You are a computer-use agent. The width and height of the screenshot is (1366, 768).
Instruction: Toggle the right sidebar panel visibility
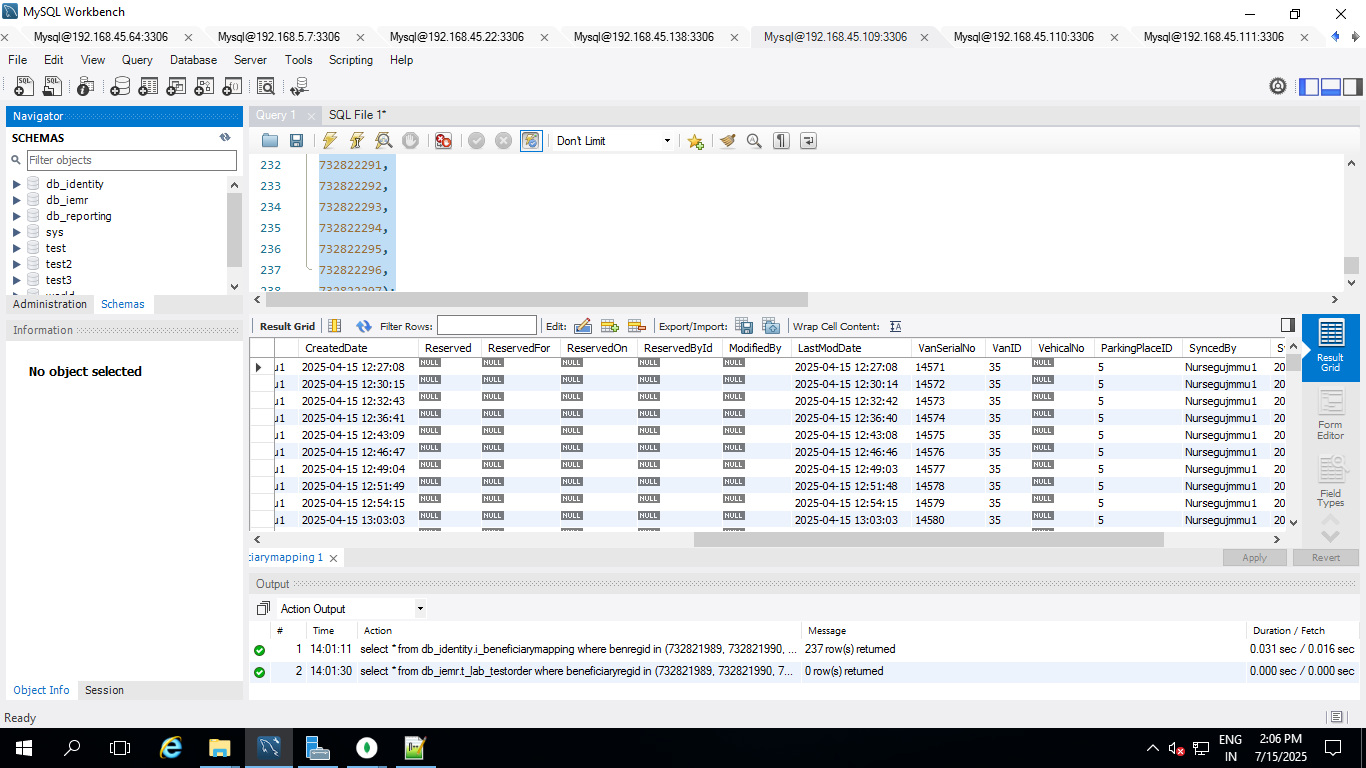(x=1353, y=87)
